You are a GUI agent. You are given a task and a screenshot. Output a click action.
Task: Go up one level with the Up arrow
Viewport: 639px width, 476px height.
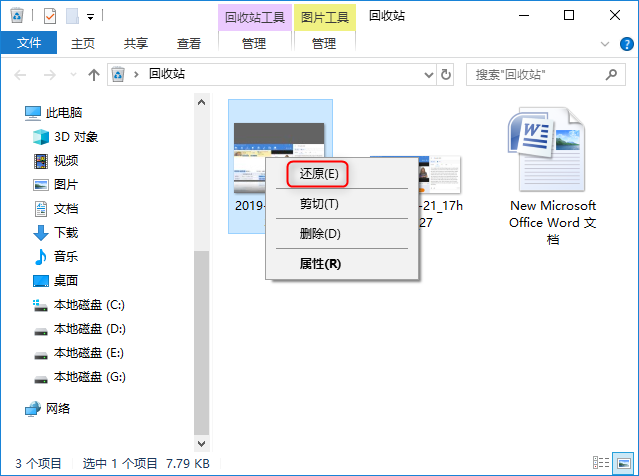(94, 74)
